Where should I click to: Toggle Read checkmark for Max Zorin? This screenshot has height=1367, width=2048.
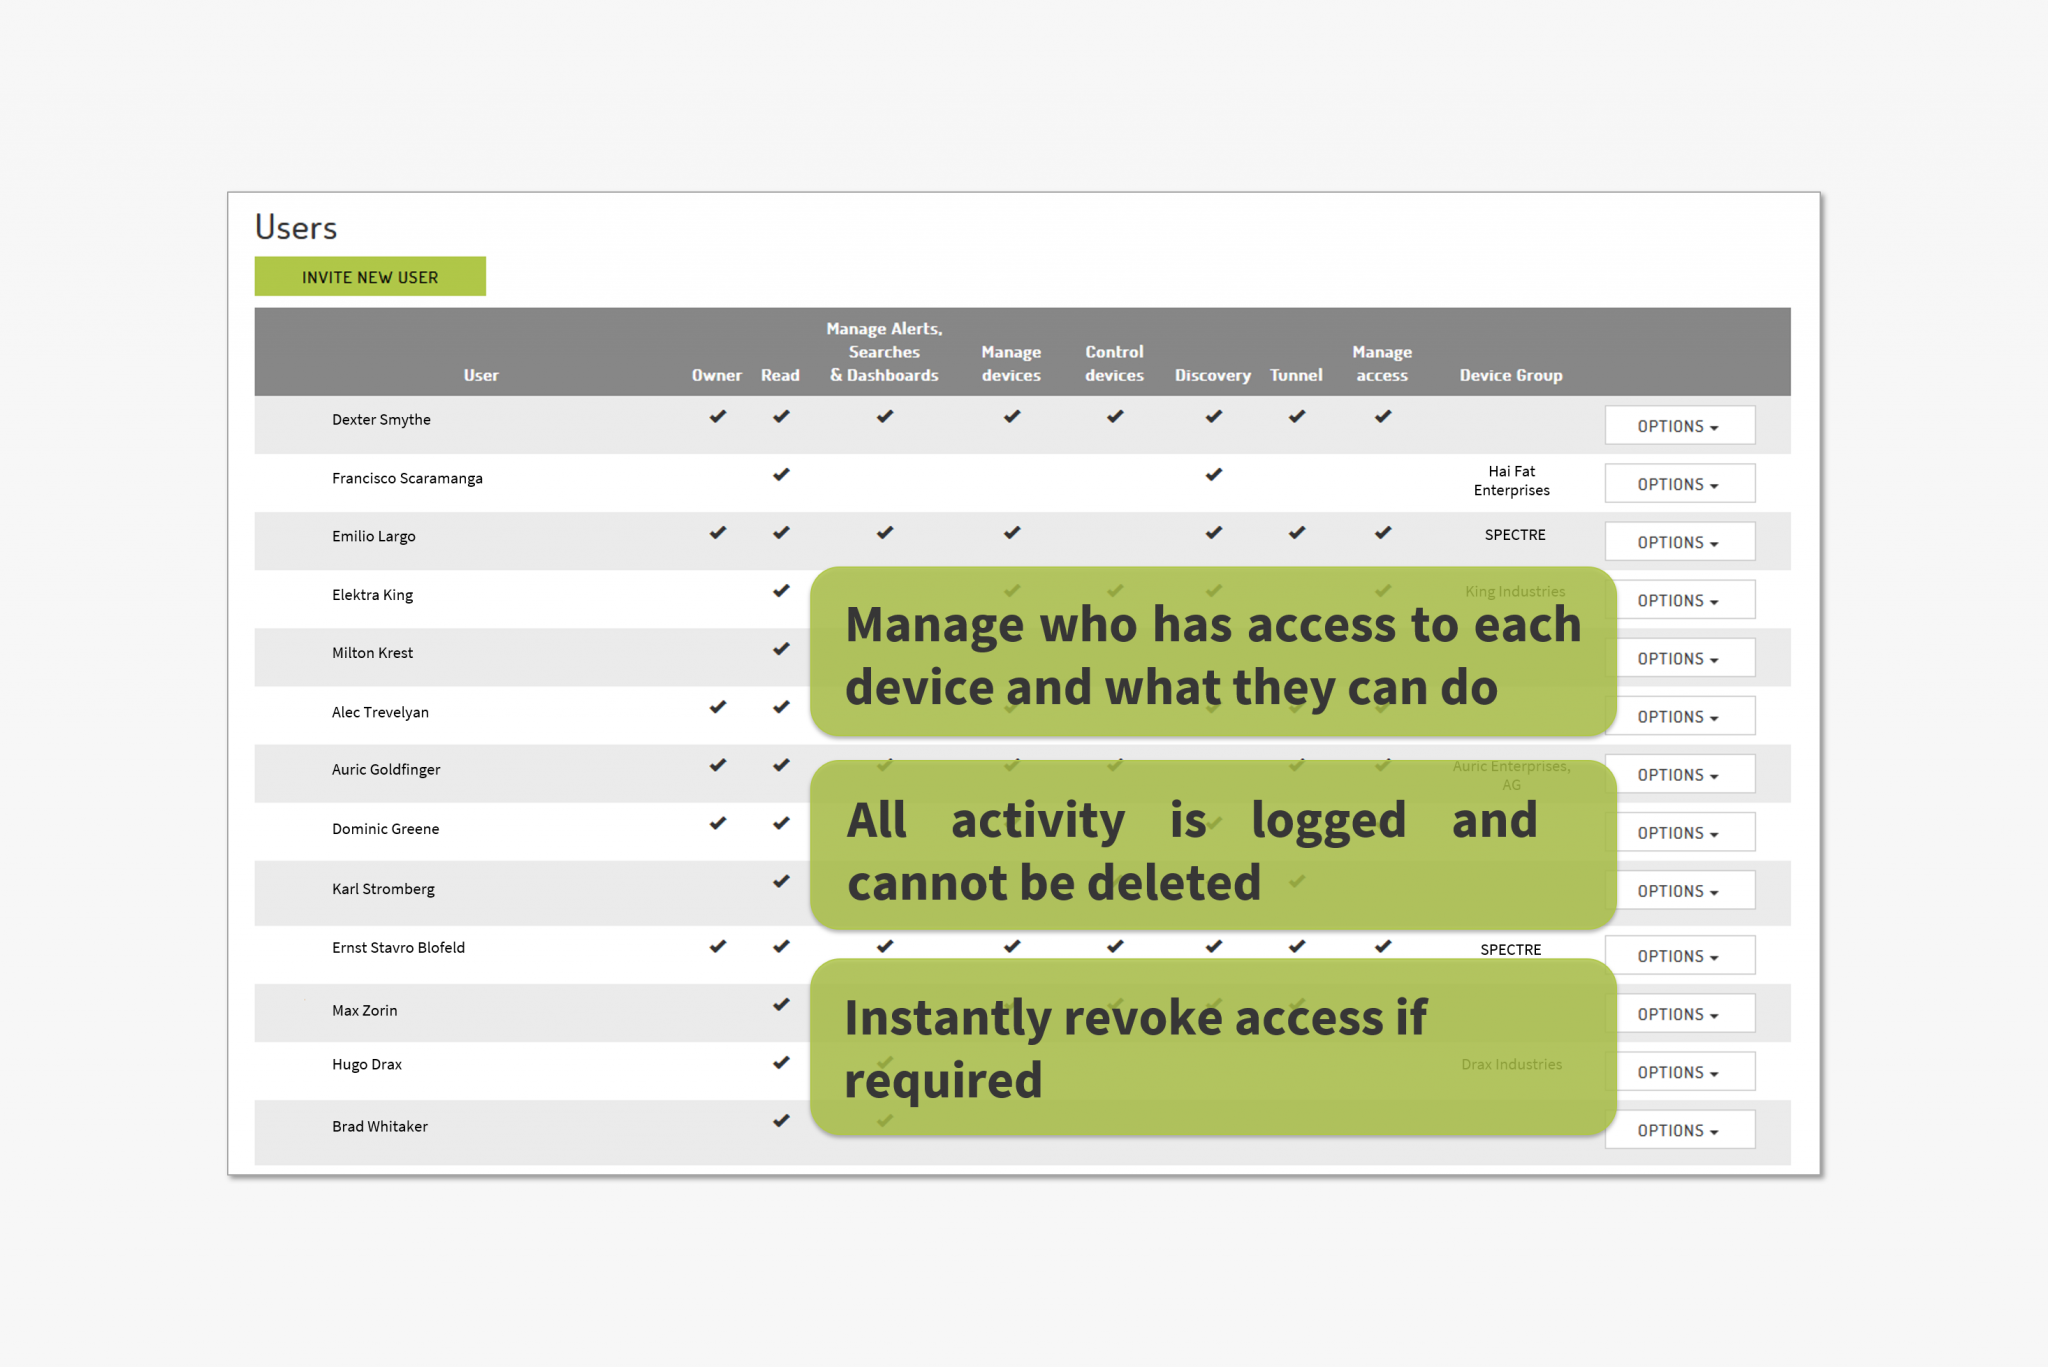point(781,1004)
